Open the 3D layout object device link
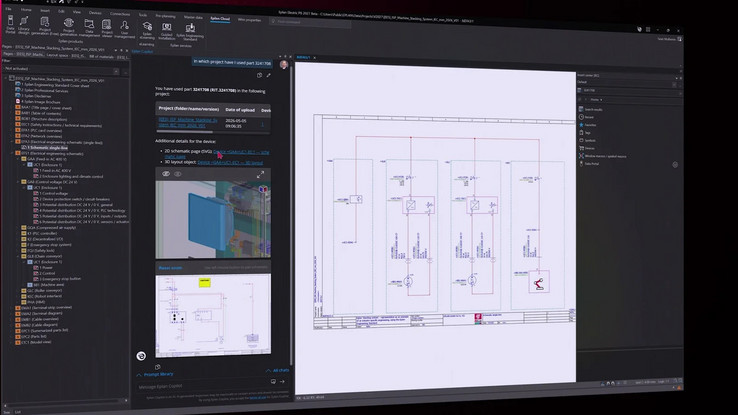738x415 pixels. [x=230, y=162]
